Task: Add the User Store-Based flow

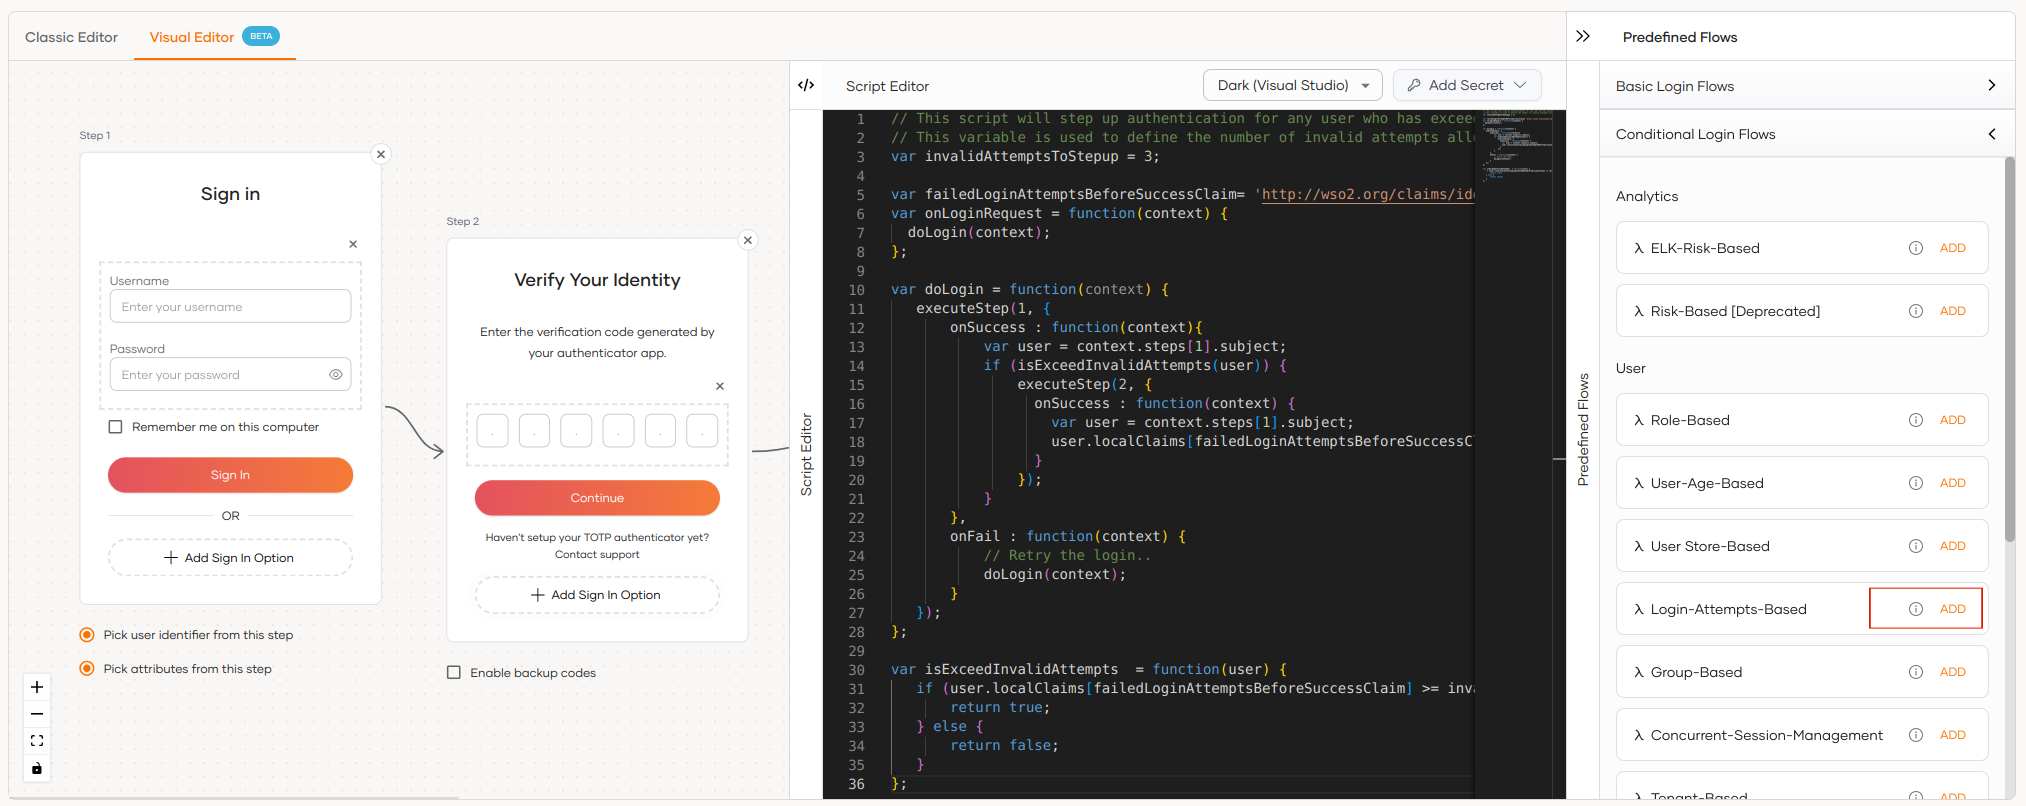Action: coord(1953,546)
